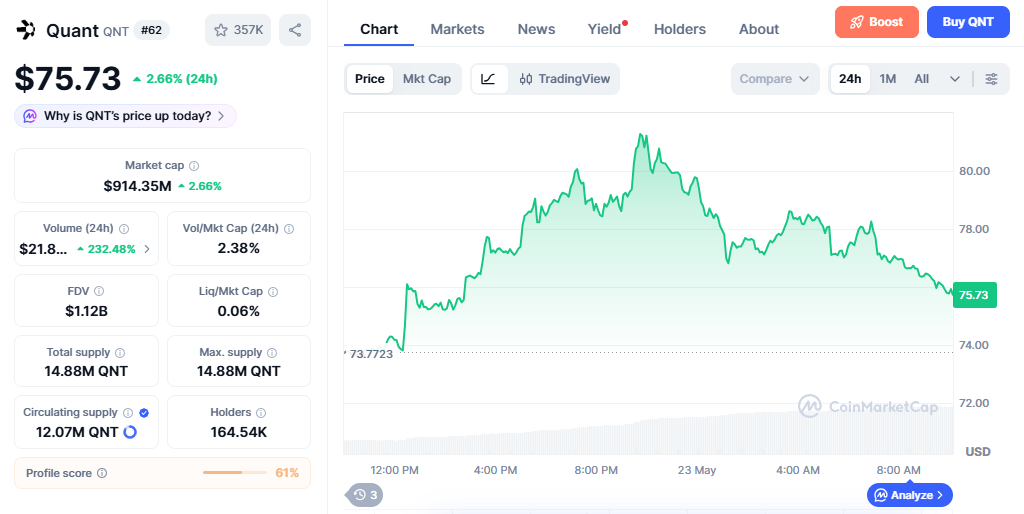Click the Total supply info icon

click(x=120, y=353)
